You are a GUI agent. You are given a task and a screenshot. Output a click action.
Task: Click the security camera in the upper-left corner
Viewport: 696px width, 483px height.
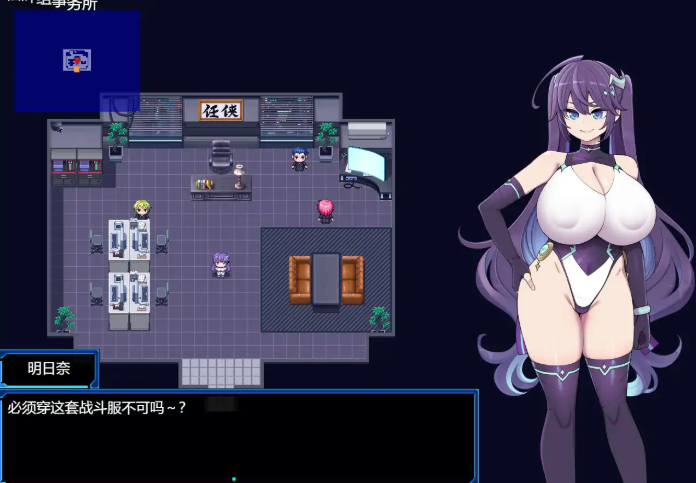(58, 128)
